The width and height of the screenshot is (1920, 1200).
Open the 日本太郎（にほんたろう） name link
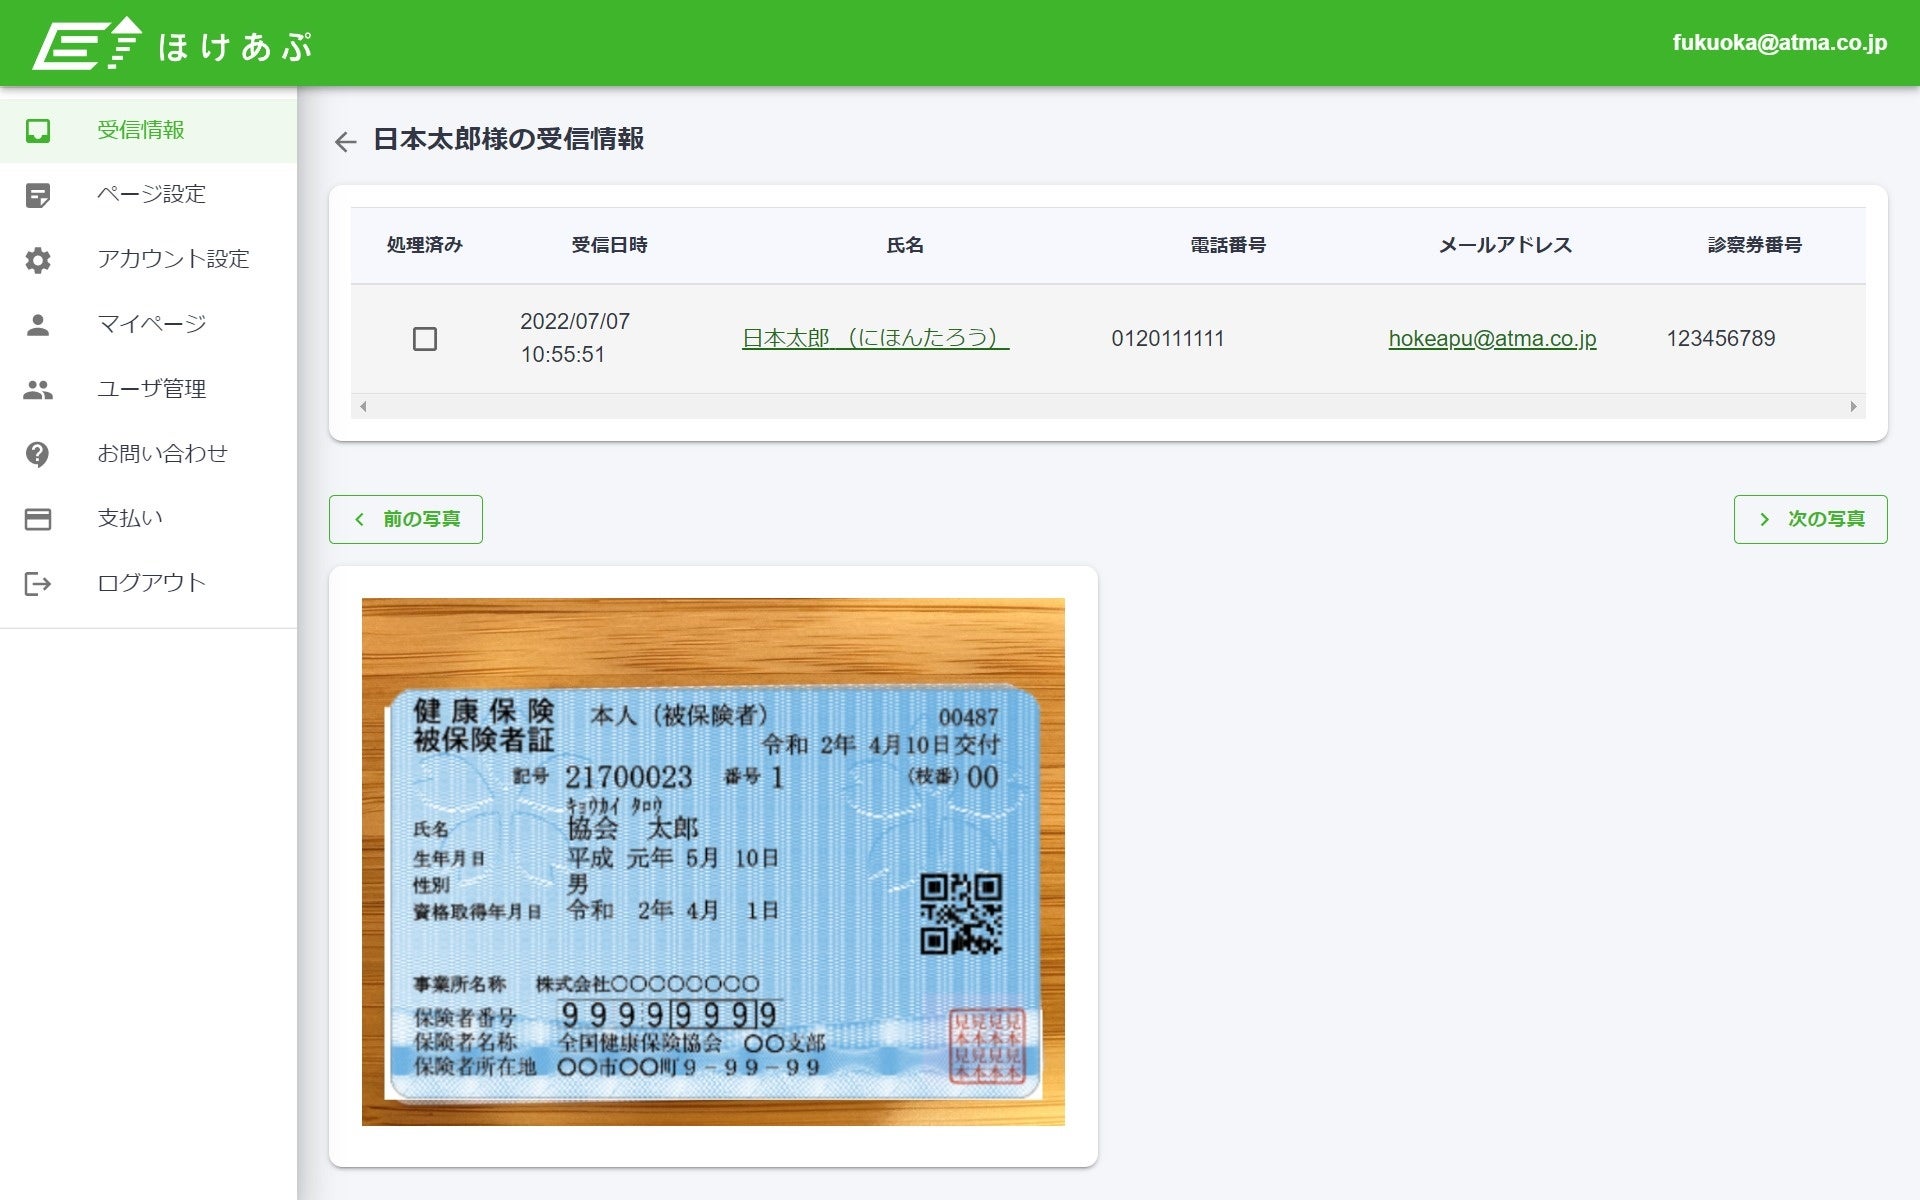875,338
